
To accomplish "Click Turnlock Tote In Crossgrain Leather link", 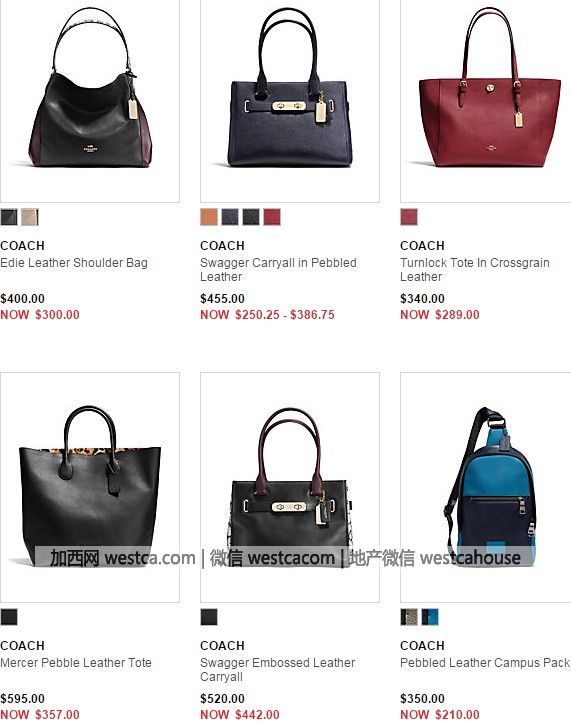I will click(x=475, y=270).
